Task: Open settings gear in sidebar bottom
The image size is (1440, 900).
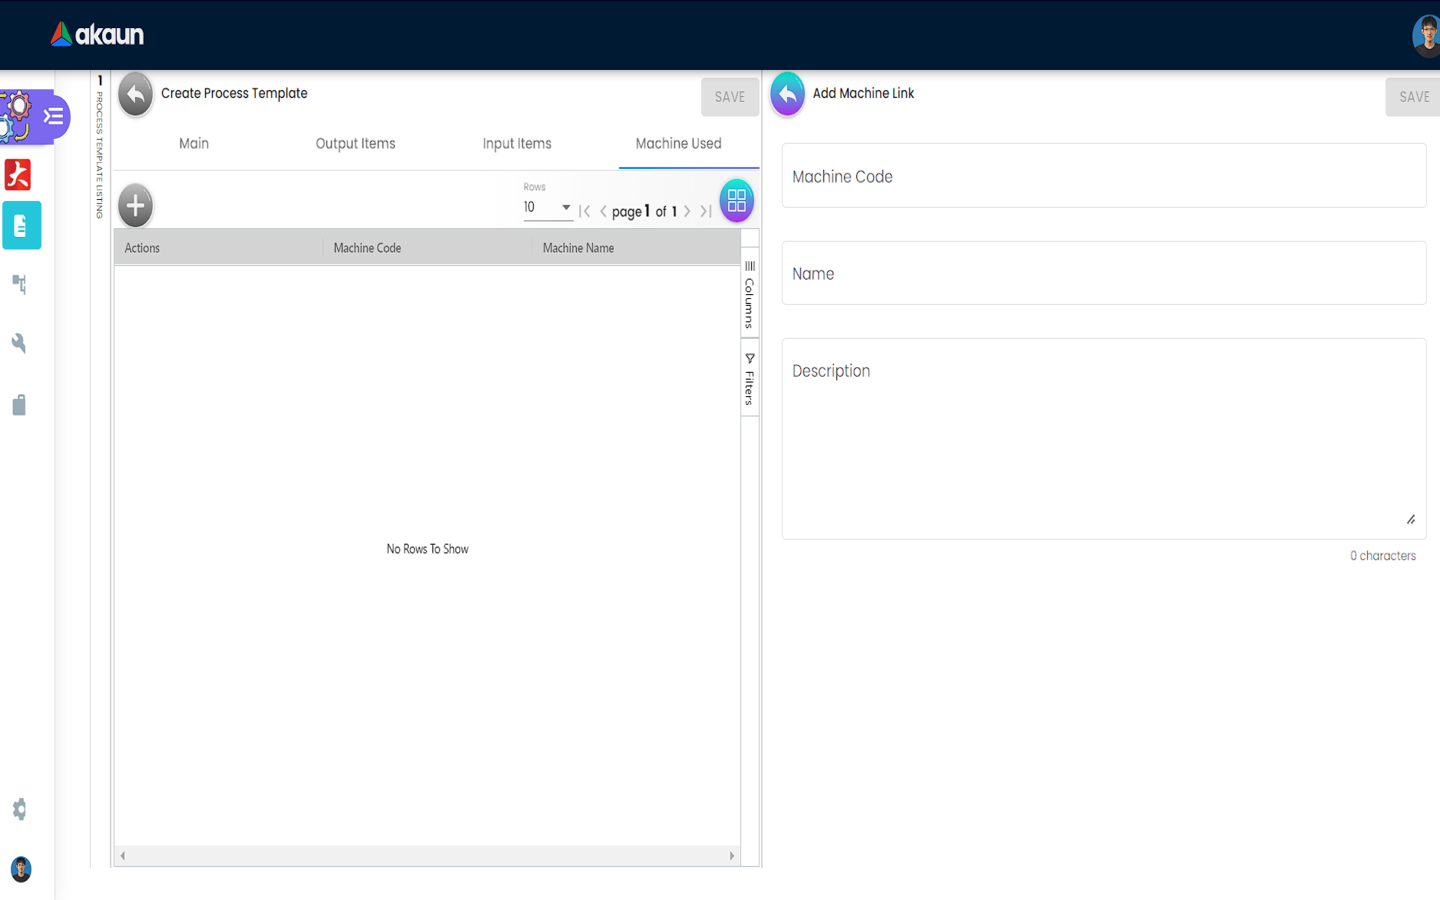Action: [x=19, y=809]
